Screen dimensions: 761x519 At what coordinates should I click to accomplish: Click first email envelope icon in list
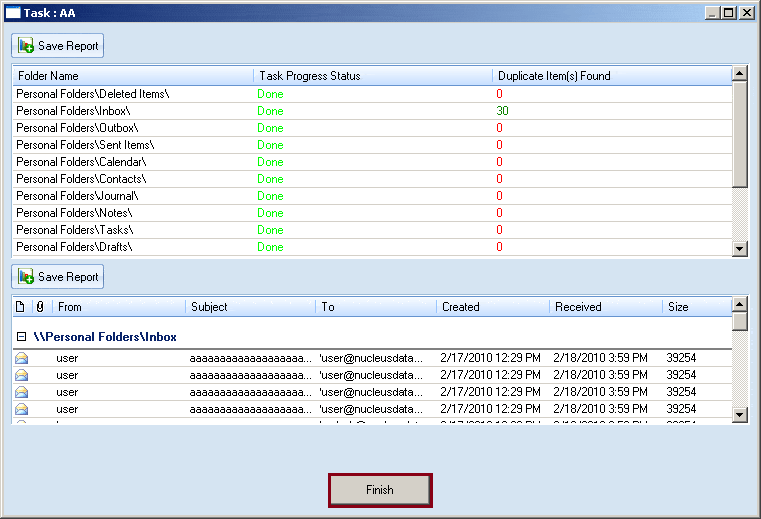(22, 358)
